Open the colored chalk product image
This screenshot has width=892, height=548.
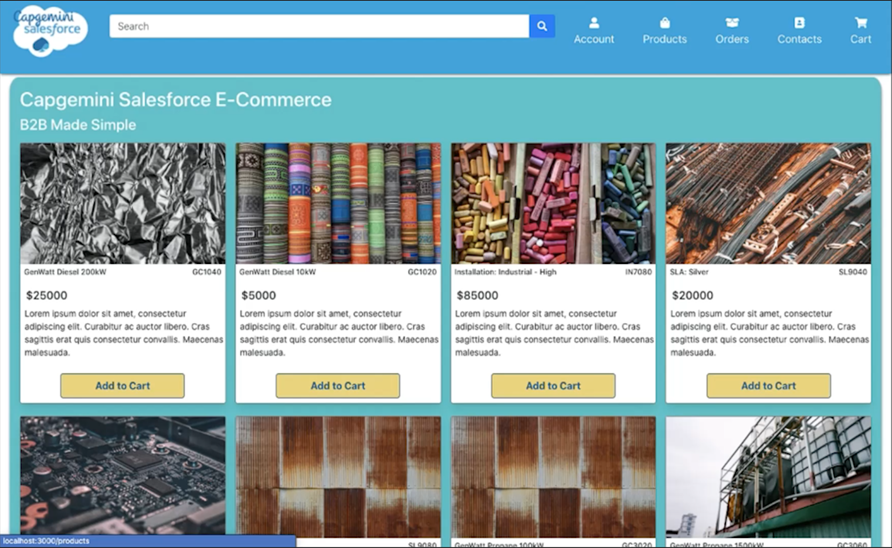(x=554, y=204)
